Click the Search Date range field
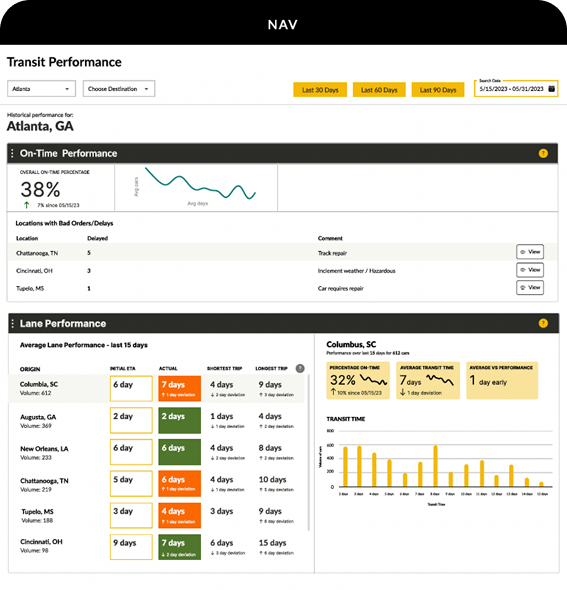The image size is (567, 590). click(x=516, y=89)
